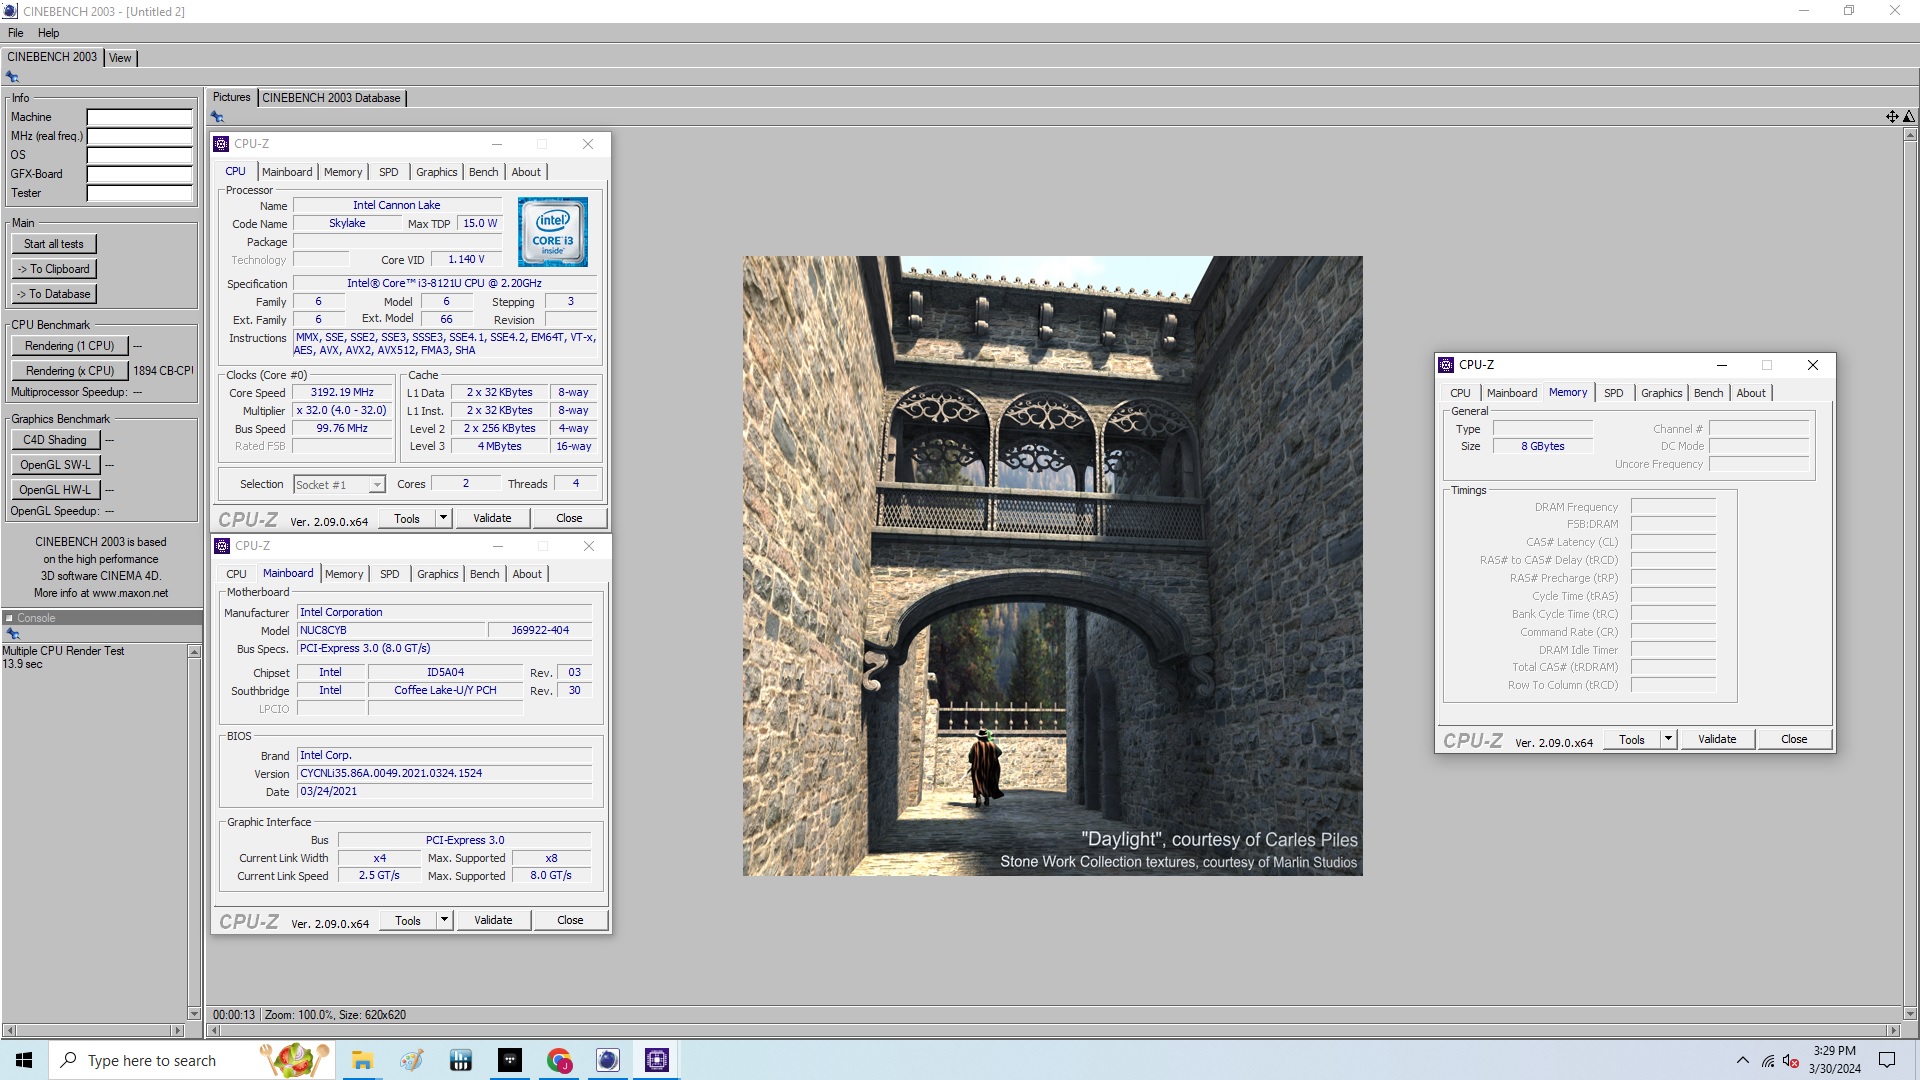This screenshot has width=1920, height=1080.
Task: Click the CPU-Z memory window title icon
Action: pyautogui.click(x=1446, y=365)
